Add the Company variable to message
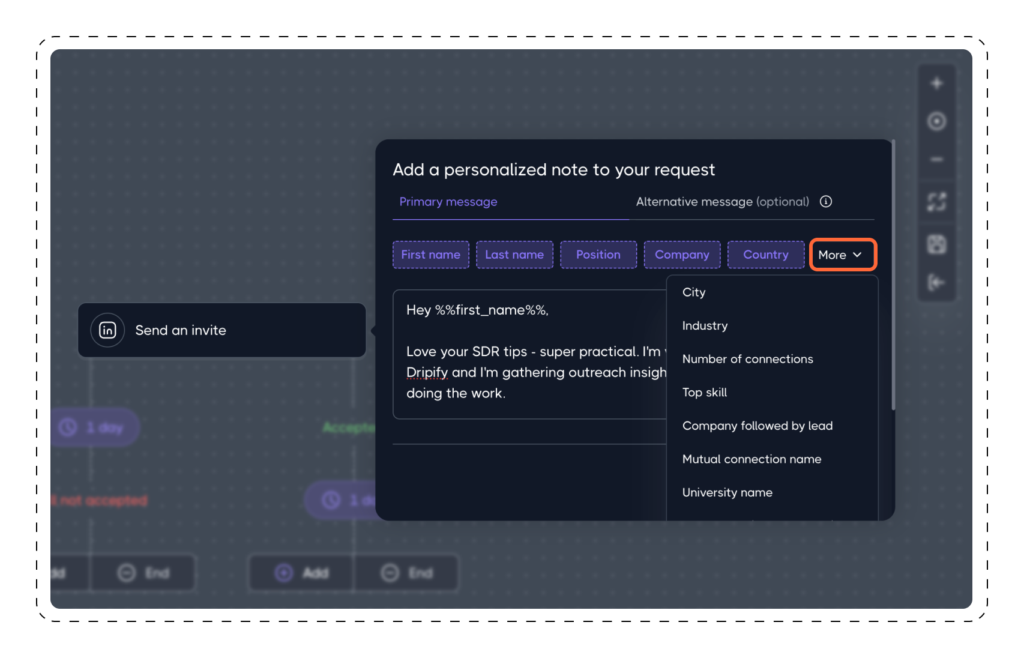Viewport: 1024px width, 658px height. pyautogui.click(x=682, y=254)
